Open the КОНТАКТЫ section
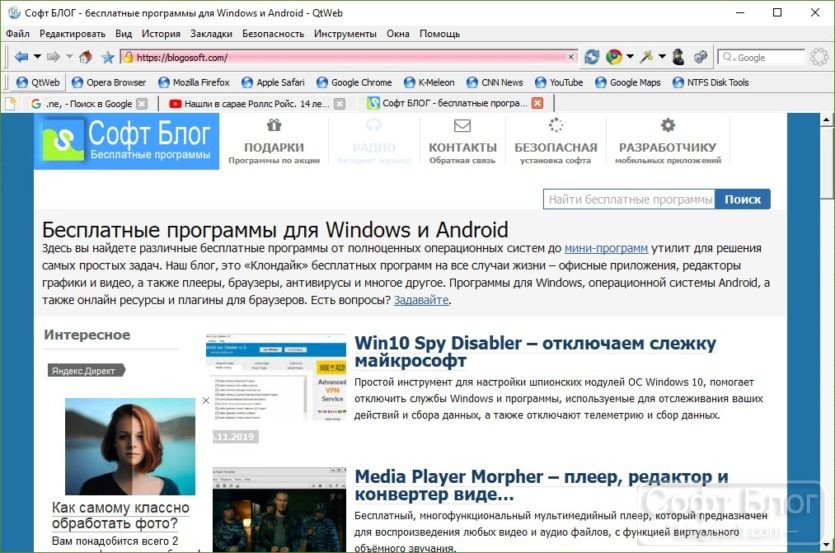 click(462, 141)
